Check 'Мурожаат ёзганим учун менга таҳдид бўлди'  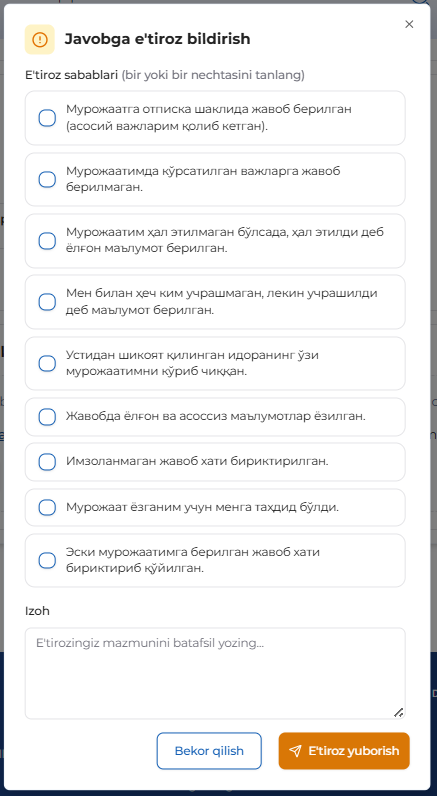click(47, 507)
